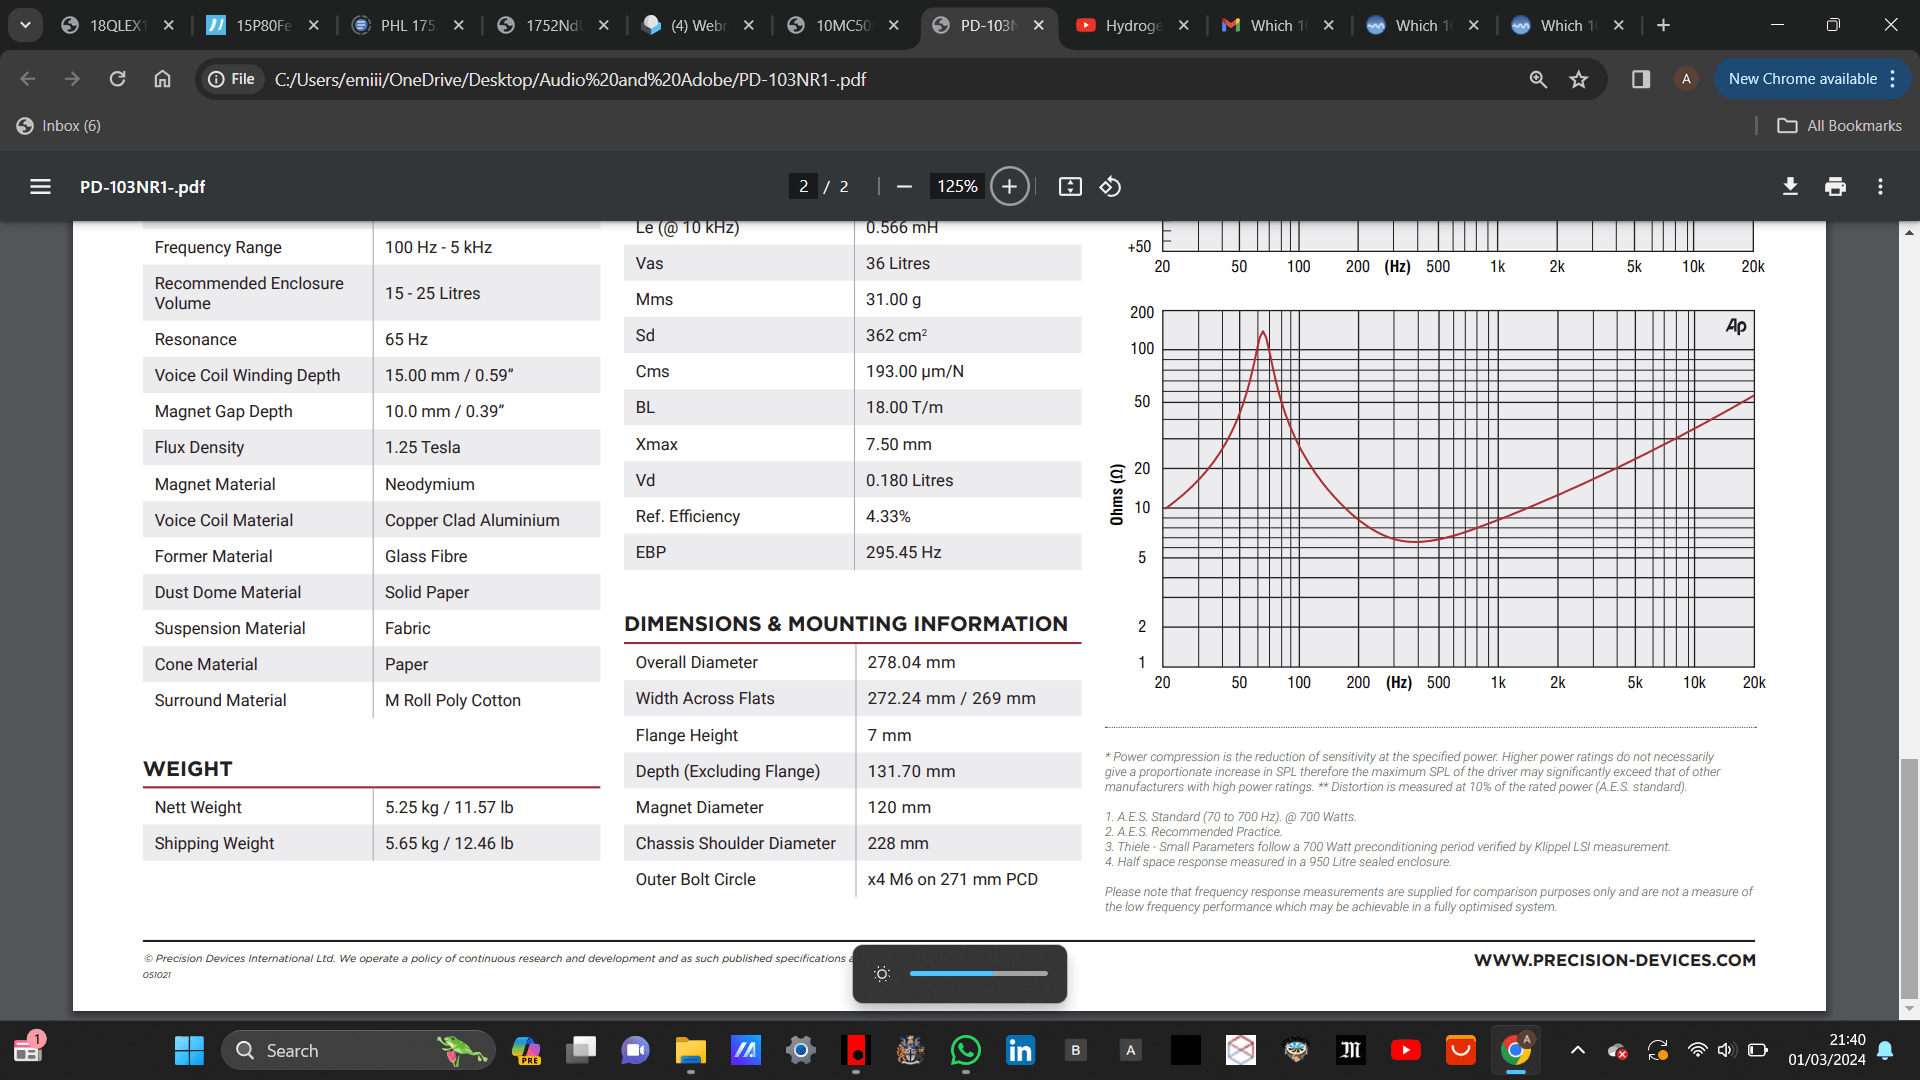Select the '5.25 kg / 11.57 lb' value
Screen dimensions: 1920x1080
449,807
